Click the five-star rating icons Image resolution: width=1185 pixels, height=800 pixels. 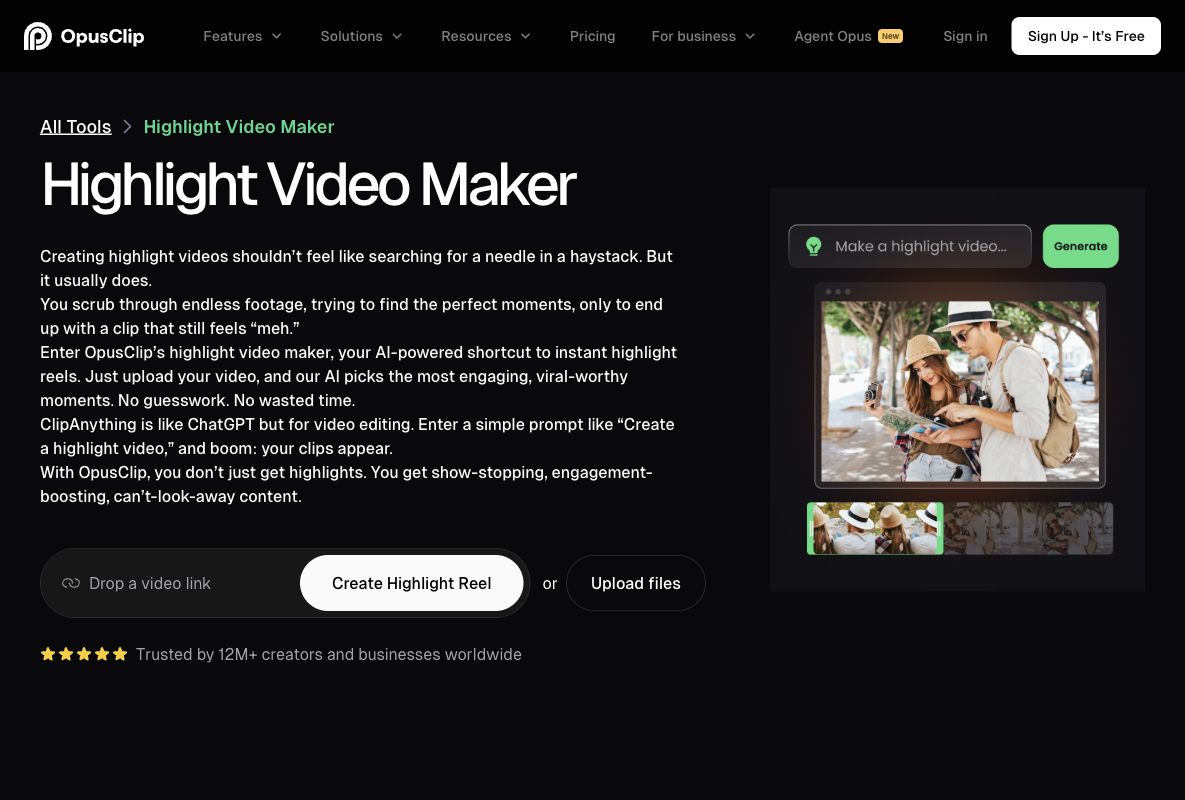pyautogui.click(x=84, y=654)
